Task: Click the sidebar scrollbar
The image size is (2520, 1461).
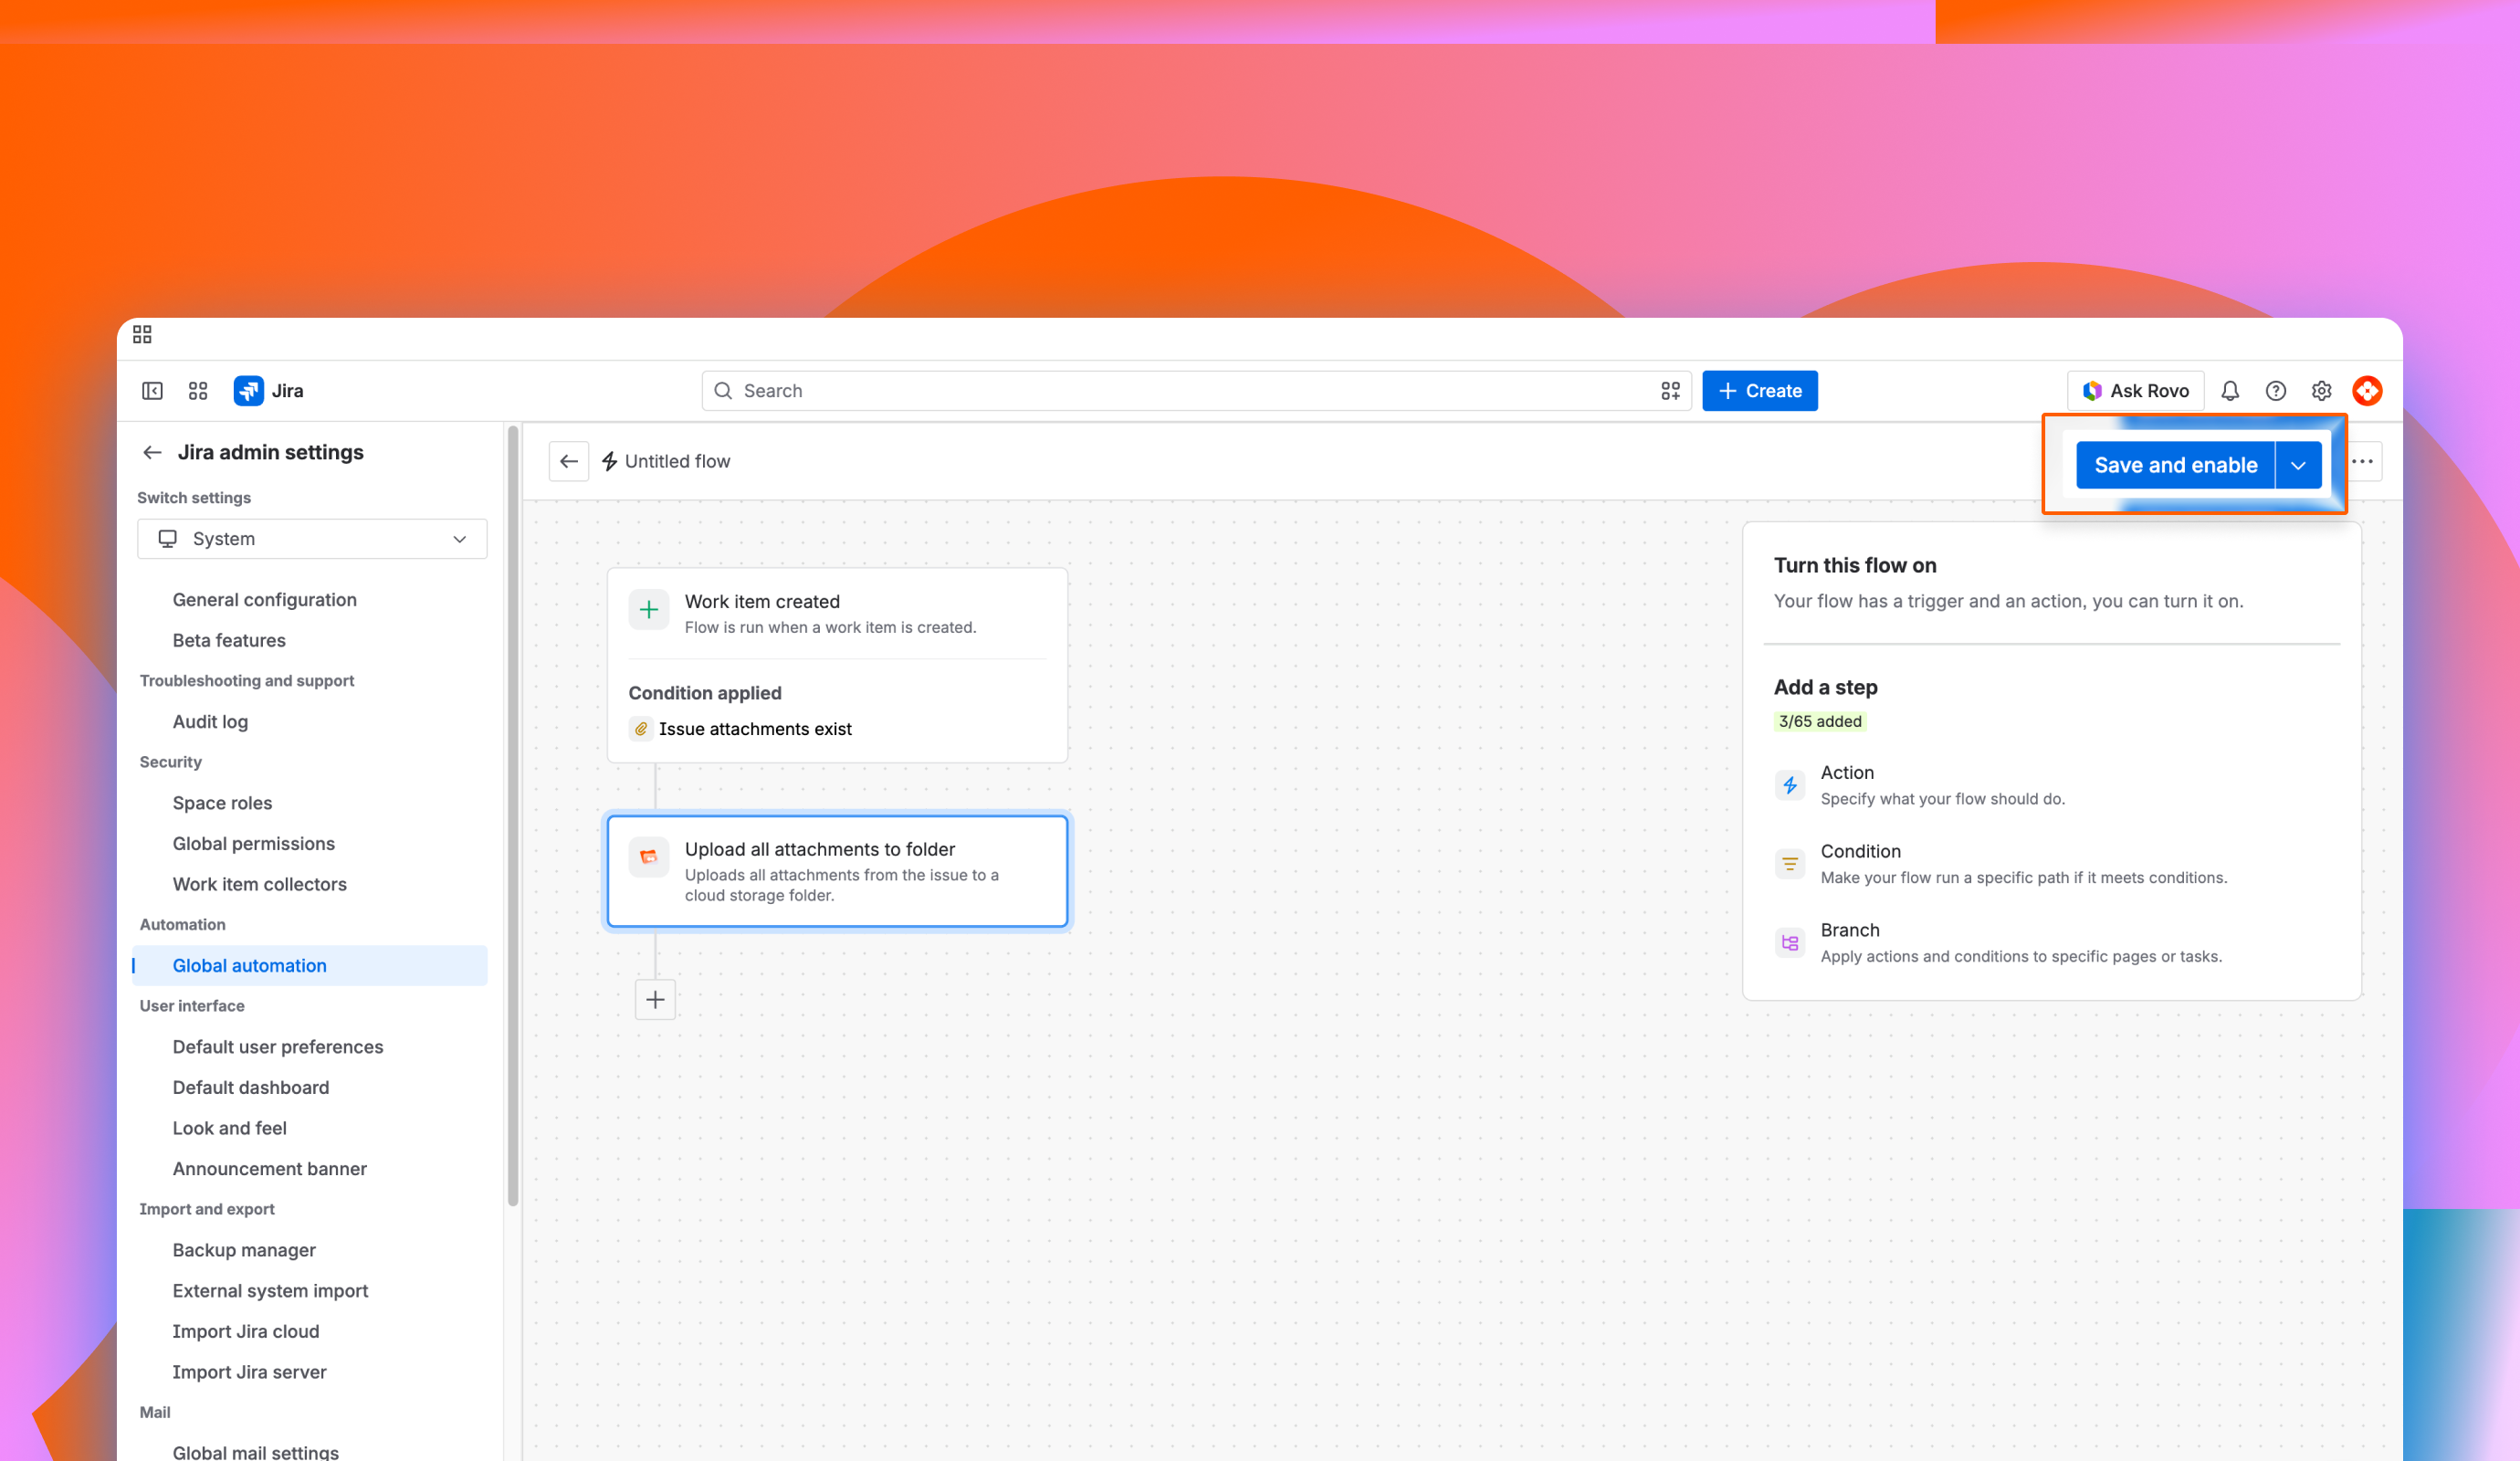Action: click(513, 815)
